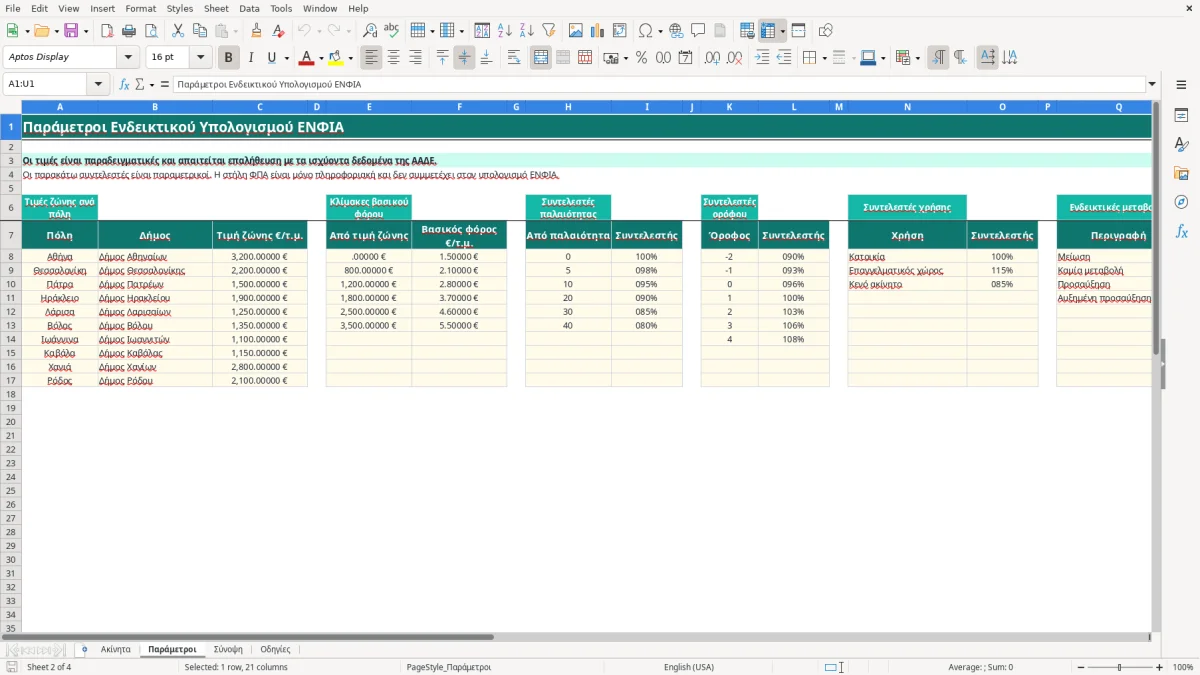Click the Clone Formatting paintbrush icon
This screenshot has width=1200, height=675.
(x=256, y=31)
